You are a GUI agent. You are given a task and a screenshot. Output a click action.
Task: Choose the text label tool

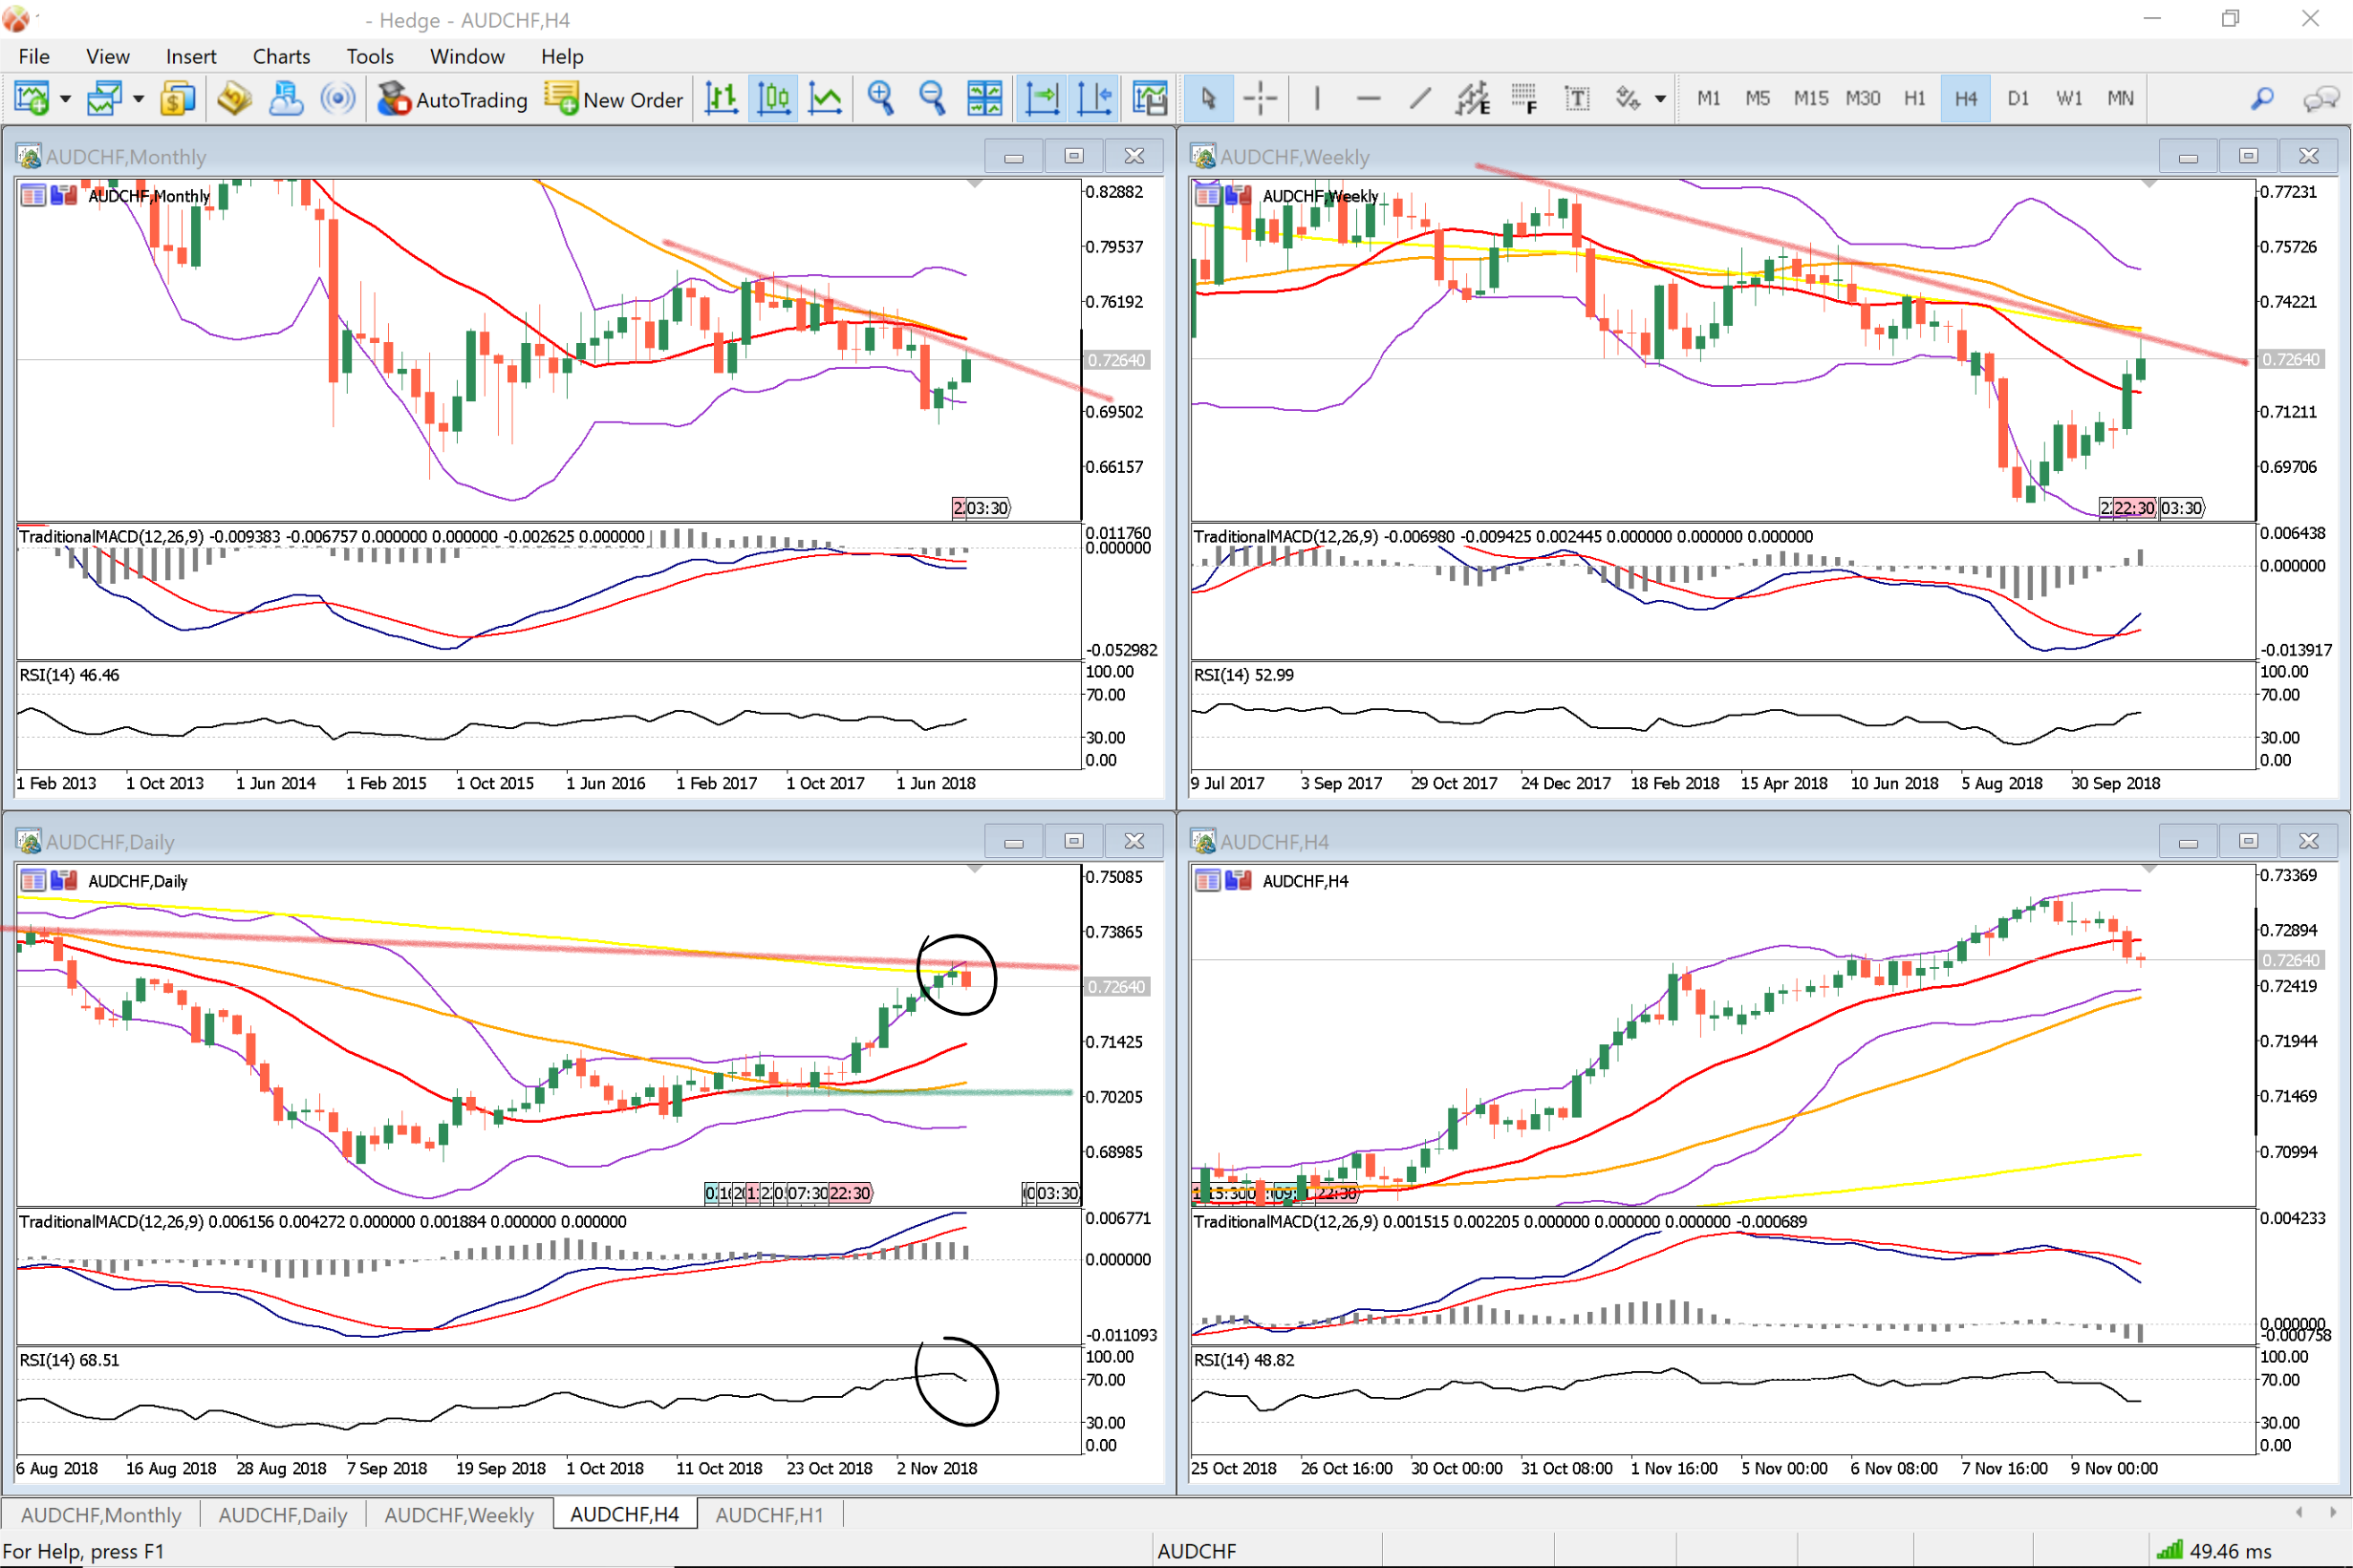coord(1576,98)
